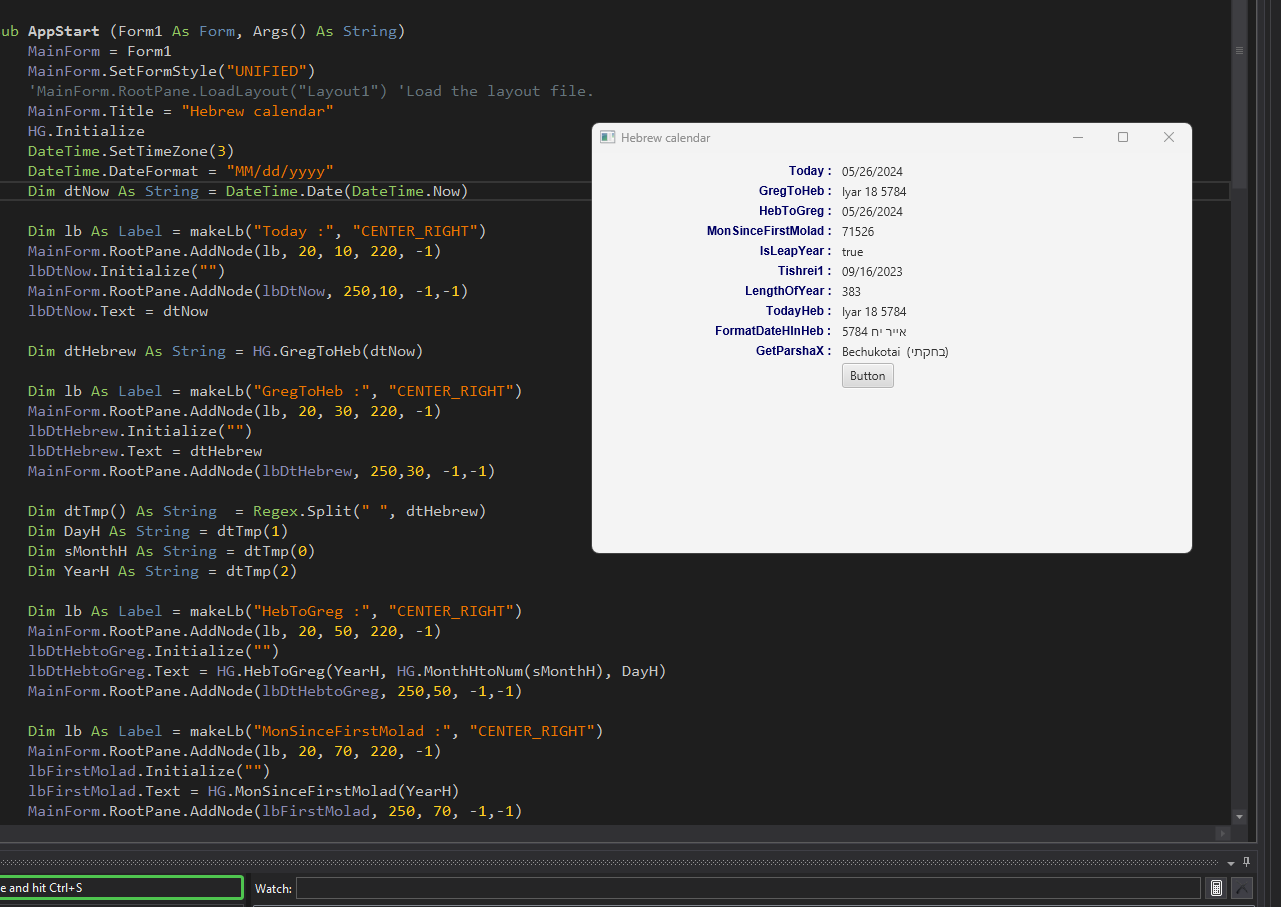
Task: Click the GetParshaX value Bechukotai label
Action: pos(895,351)
